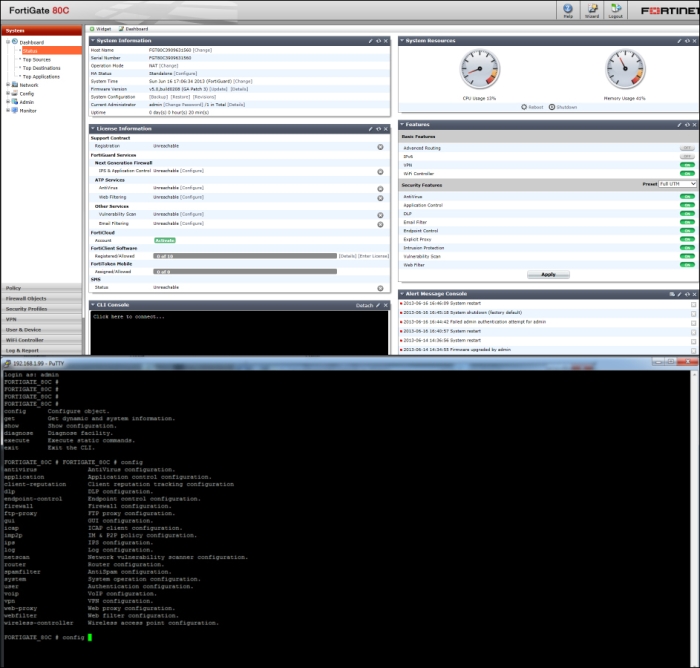Click the Email Filtering status icon

click(380, 224)
